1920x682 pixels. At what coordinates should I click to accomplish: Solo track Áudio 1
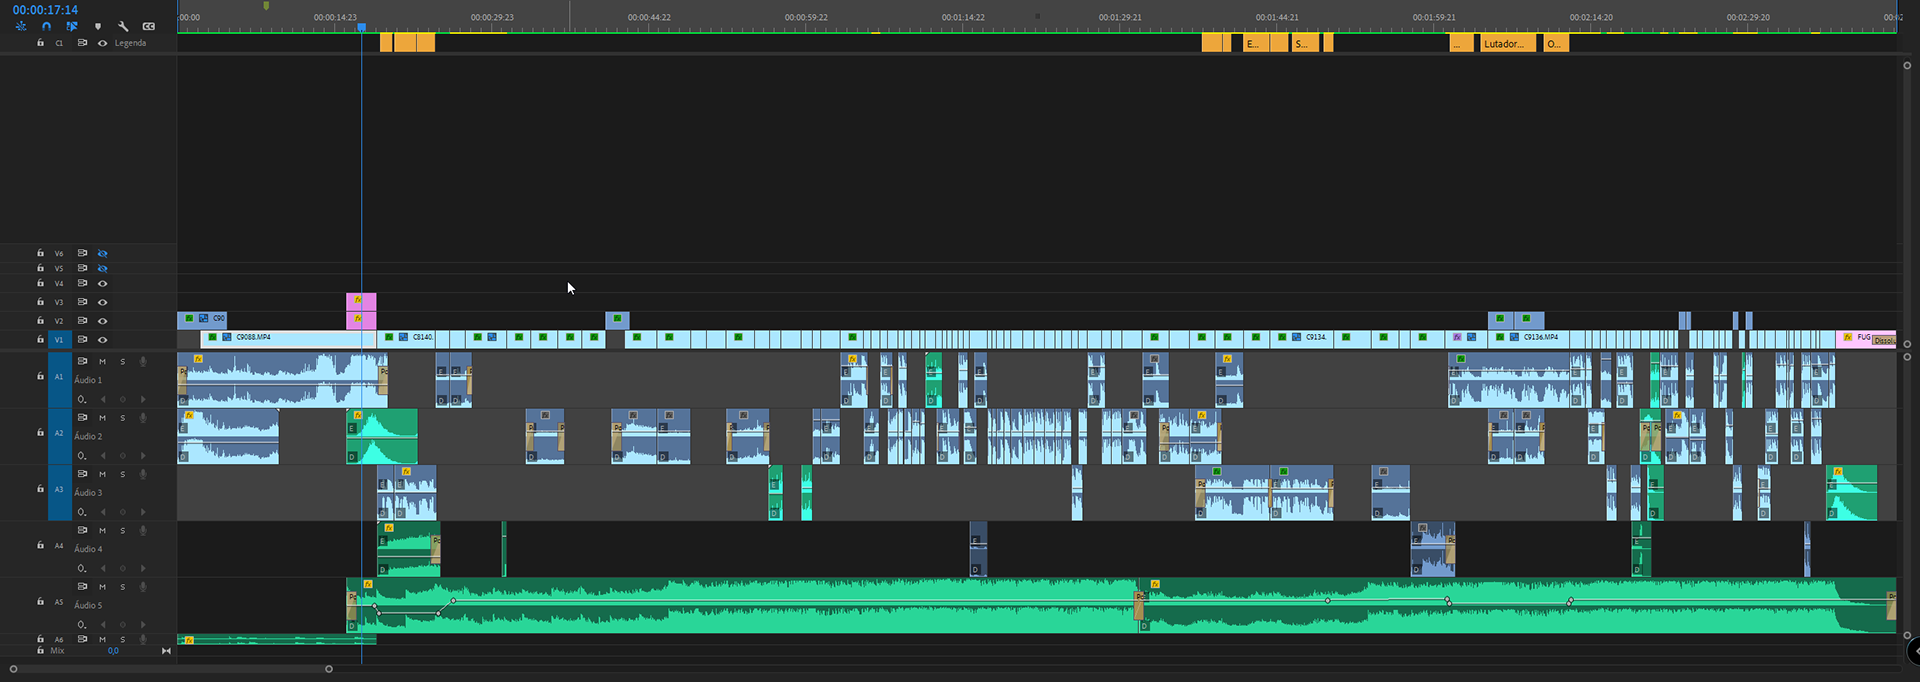coord(123,361)
